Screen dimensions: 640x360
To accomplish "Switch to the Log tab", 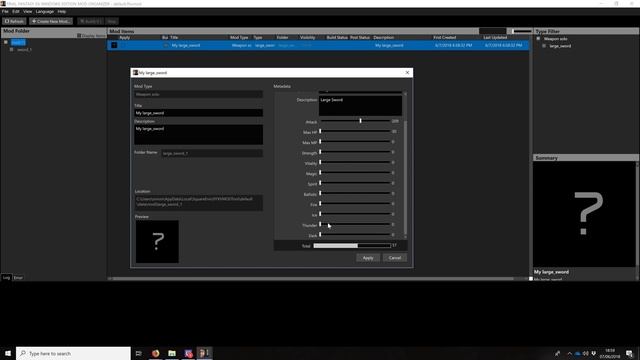I will pyautogui.click(x=6, y=278).
